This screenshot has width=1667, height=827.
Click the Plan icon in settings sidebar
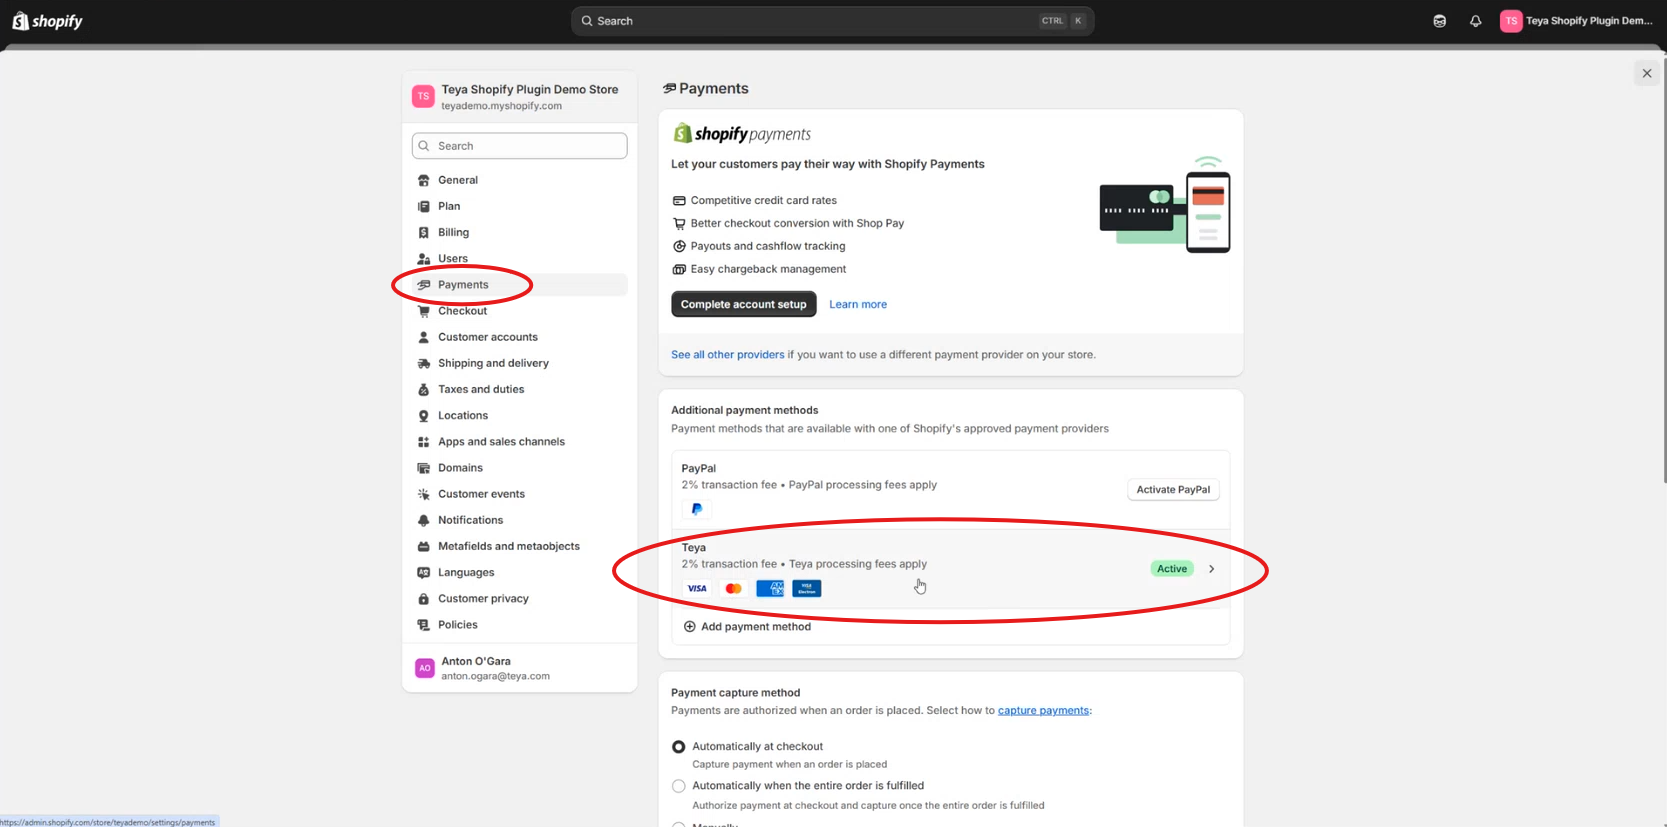[x=424, y=207]
